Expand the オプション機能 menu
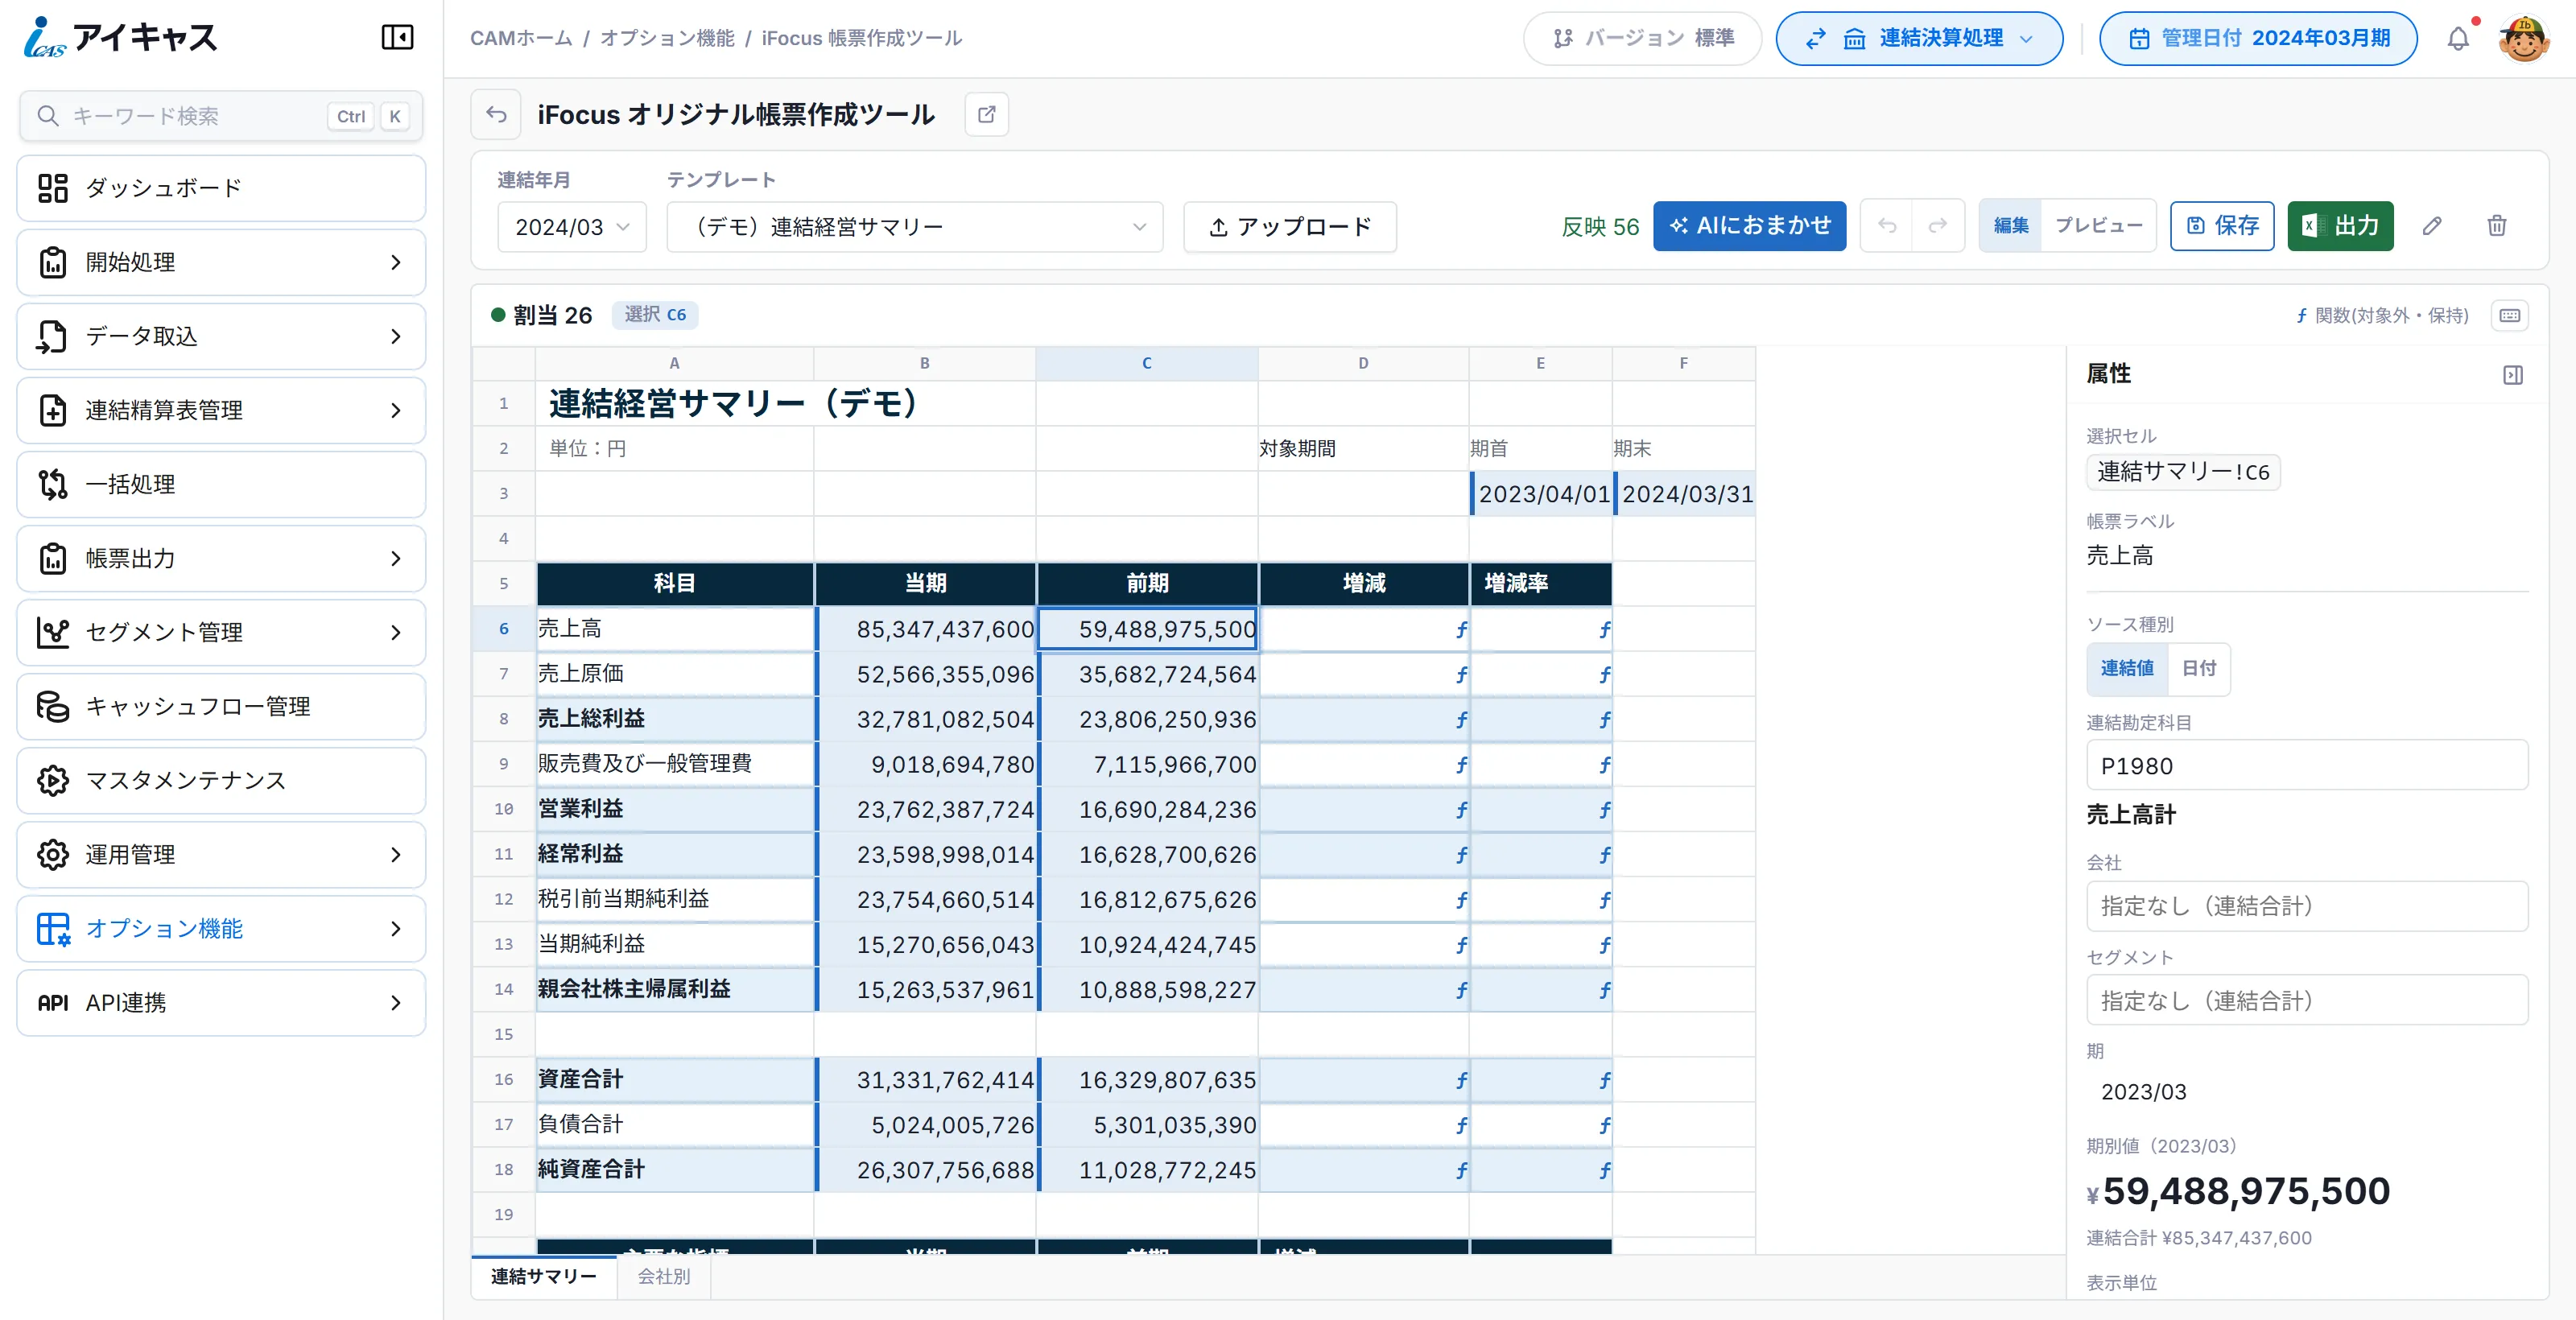Screen dimensions: 2576x1320 [221, 928]
